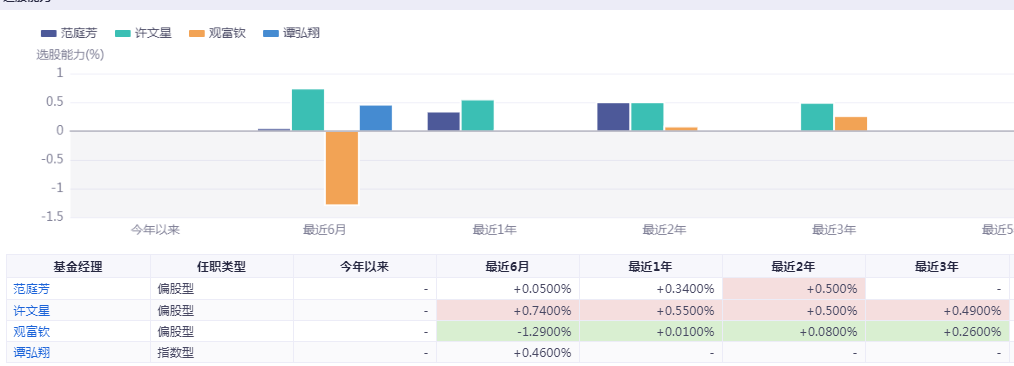The image size is (1014, 366).
Task: Click the orange 观富钦 legend swatch
Action: tap(198, 34)
